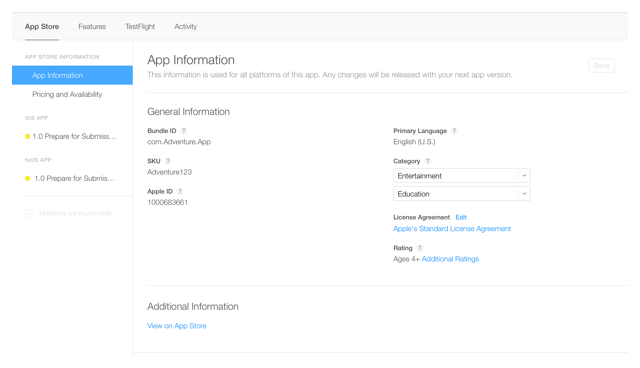Click the App Information page title

(x=191, y=60)
